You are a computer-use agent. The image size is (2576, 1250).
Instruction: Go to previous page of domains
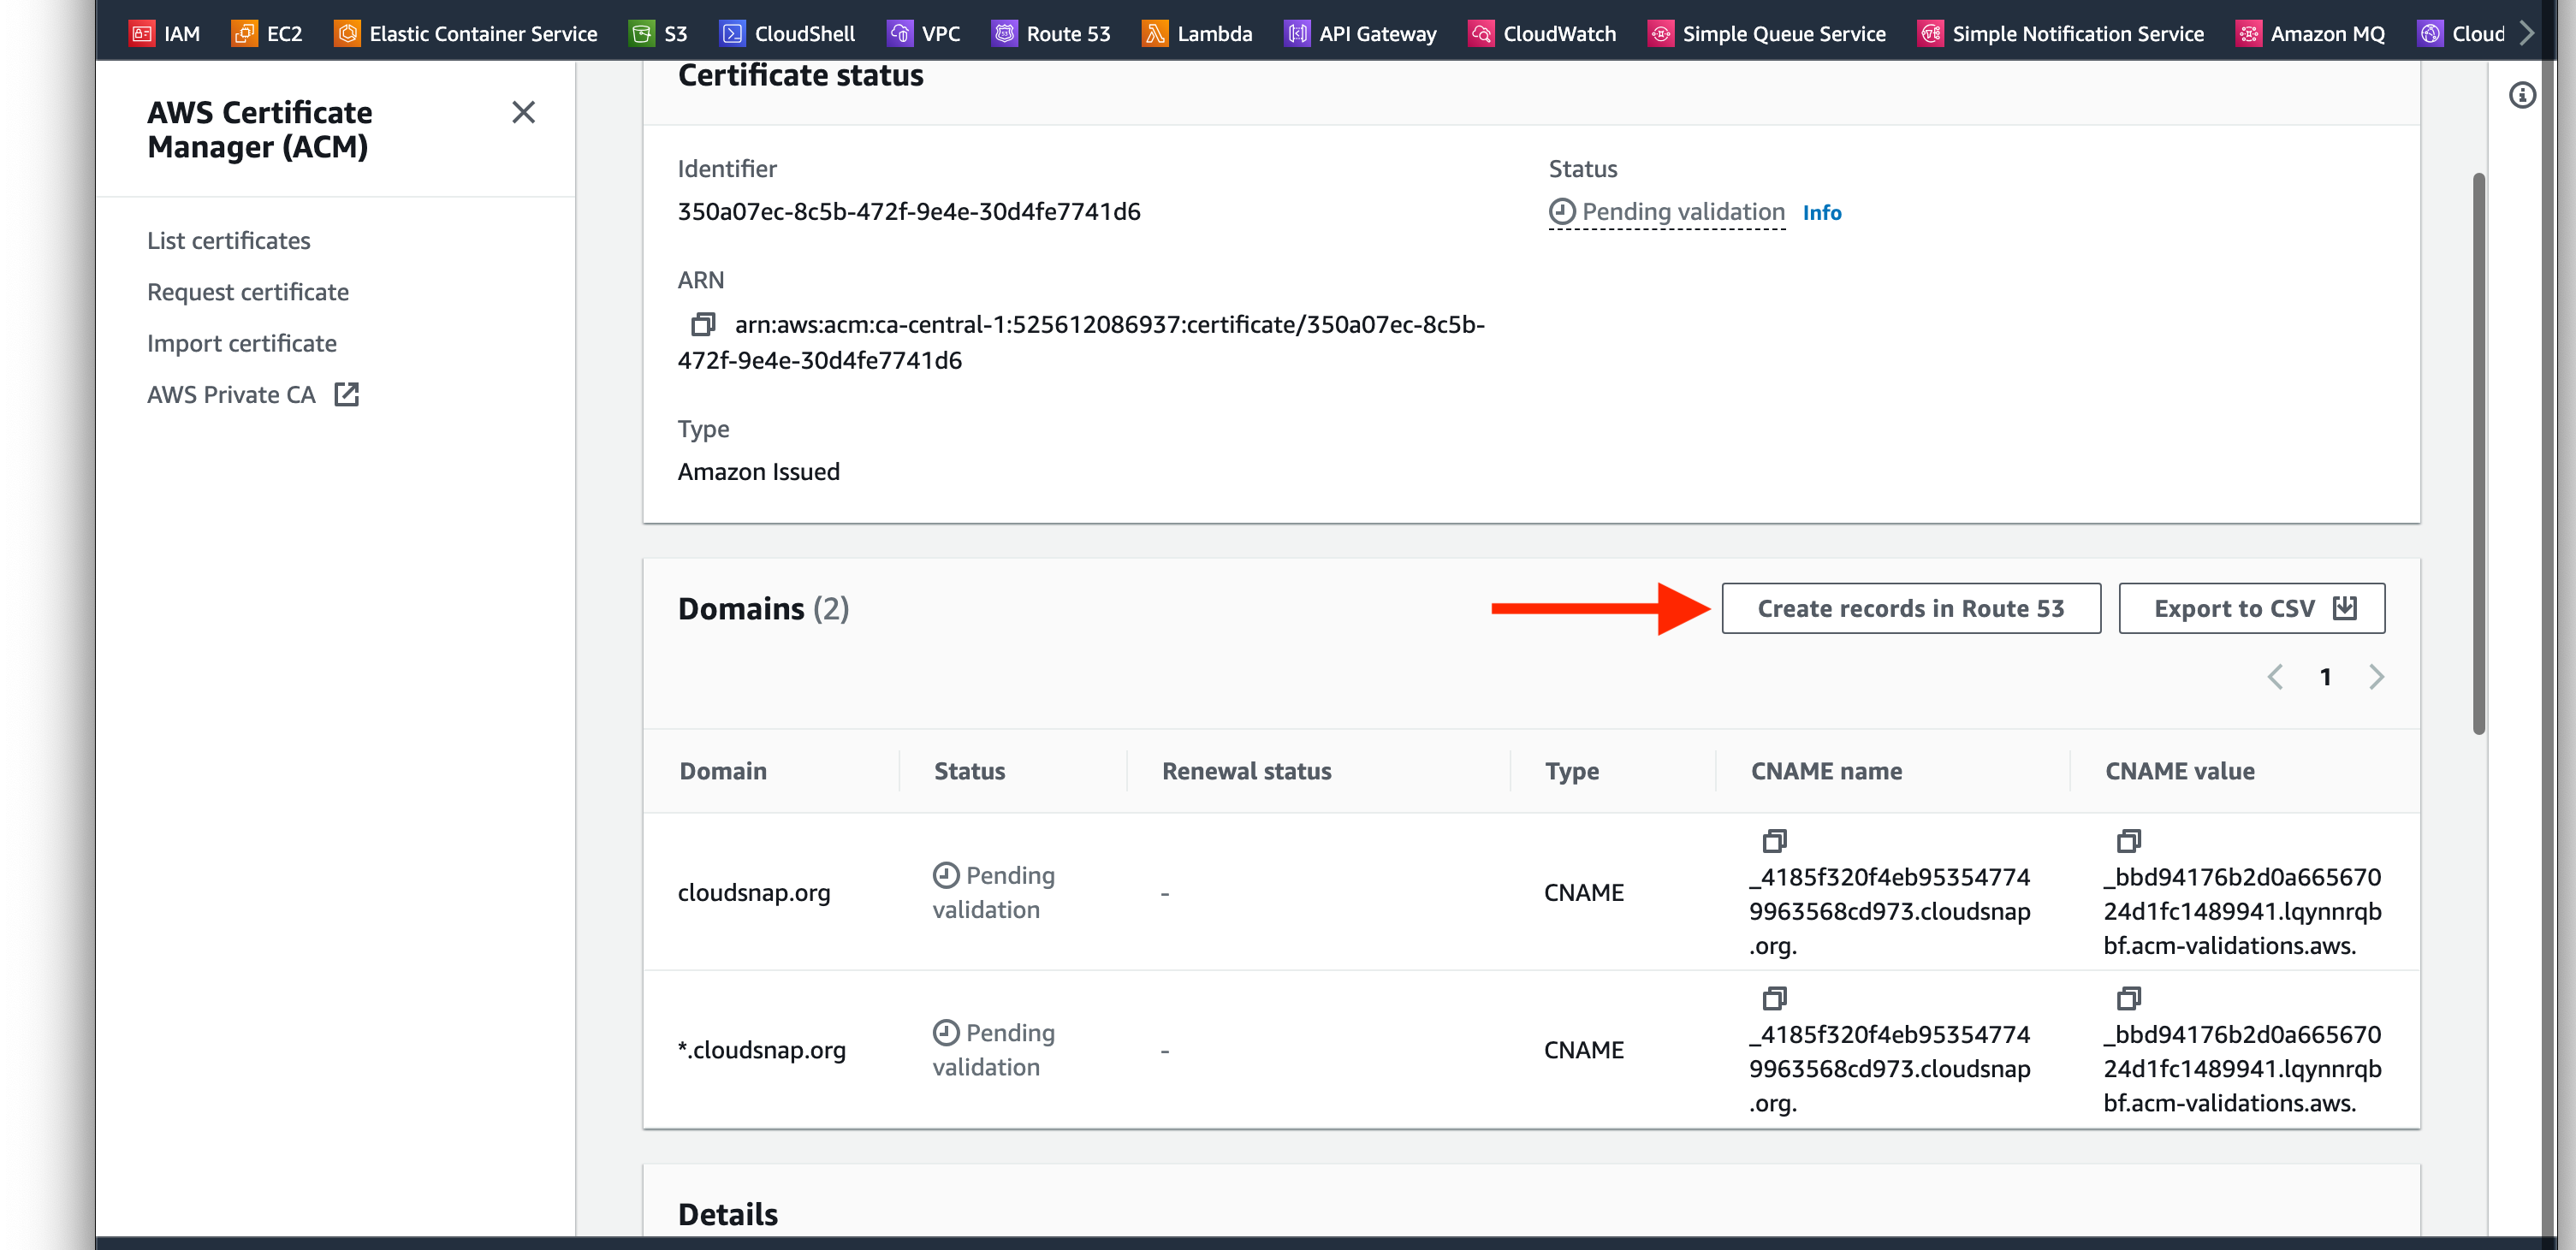[x=2275, y=677]
